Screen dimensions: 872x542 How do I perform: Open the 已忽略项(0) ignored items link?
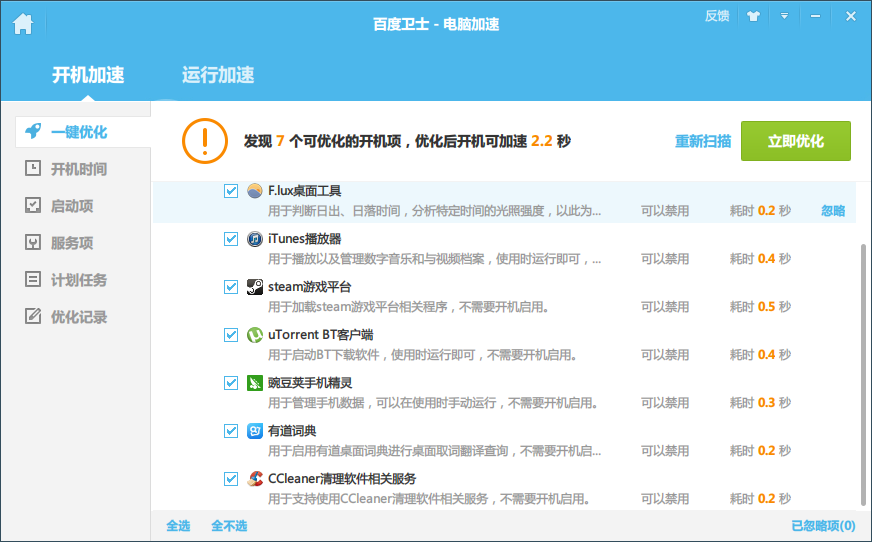[823, 526]
